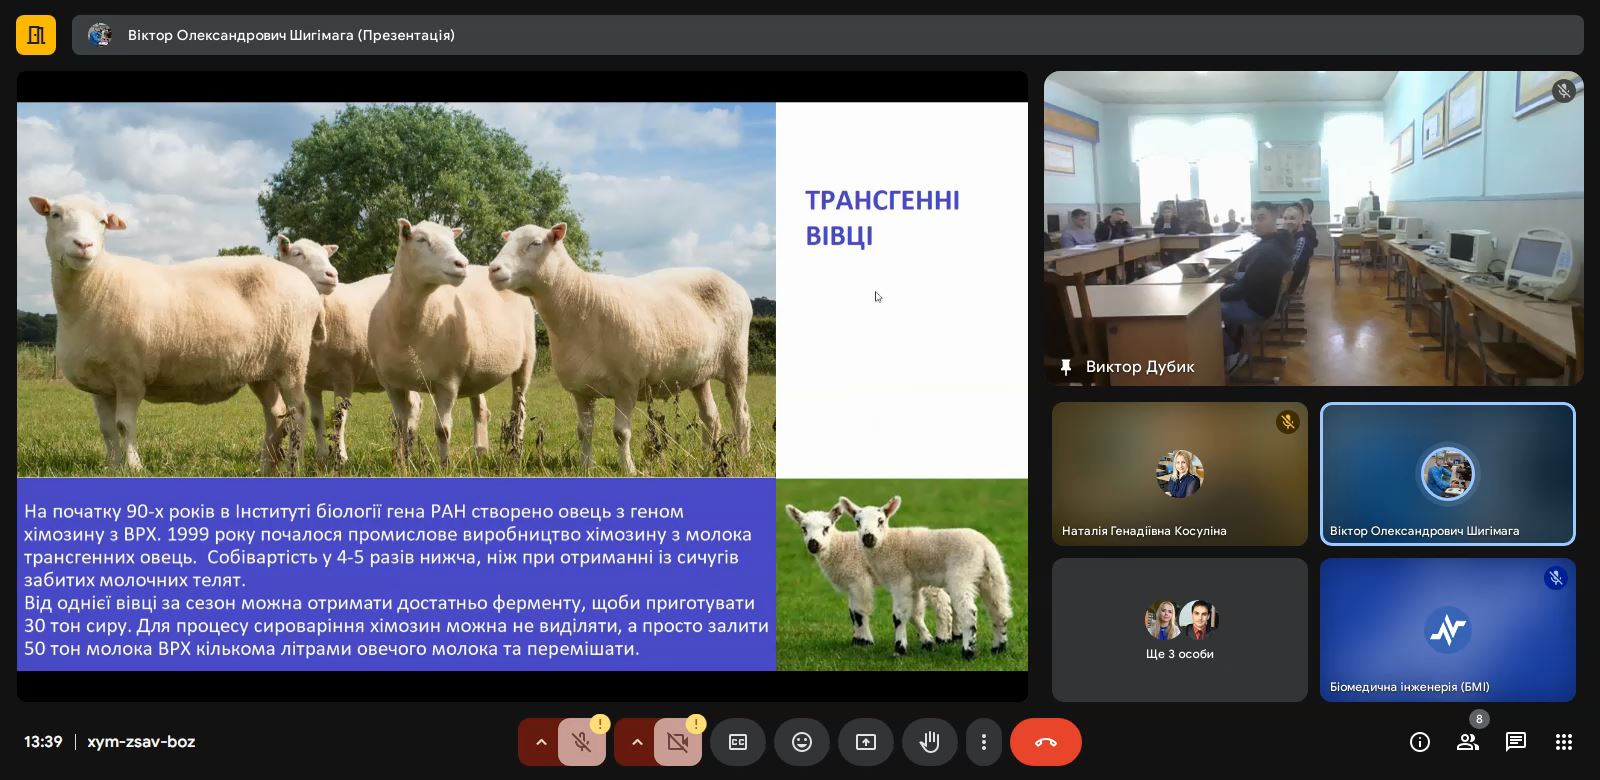Open chat with everyone

click(1516, 742)
